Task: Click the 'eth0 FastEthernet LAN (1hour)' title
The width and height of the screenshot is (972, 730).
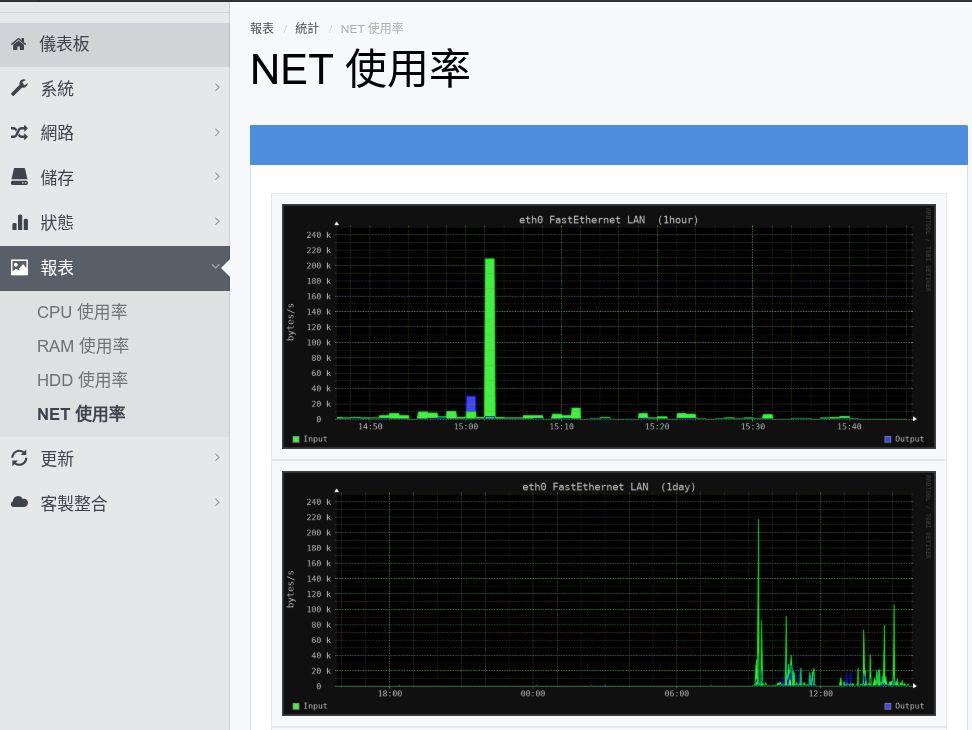Action: click(609, 220)
